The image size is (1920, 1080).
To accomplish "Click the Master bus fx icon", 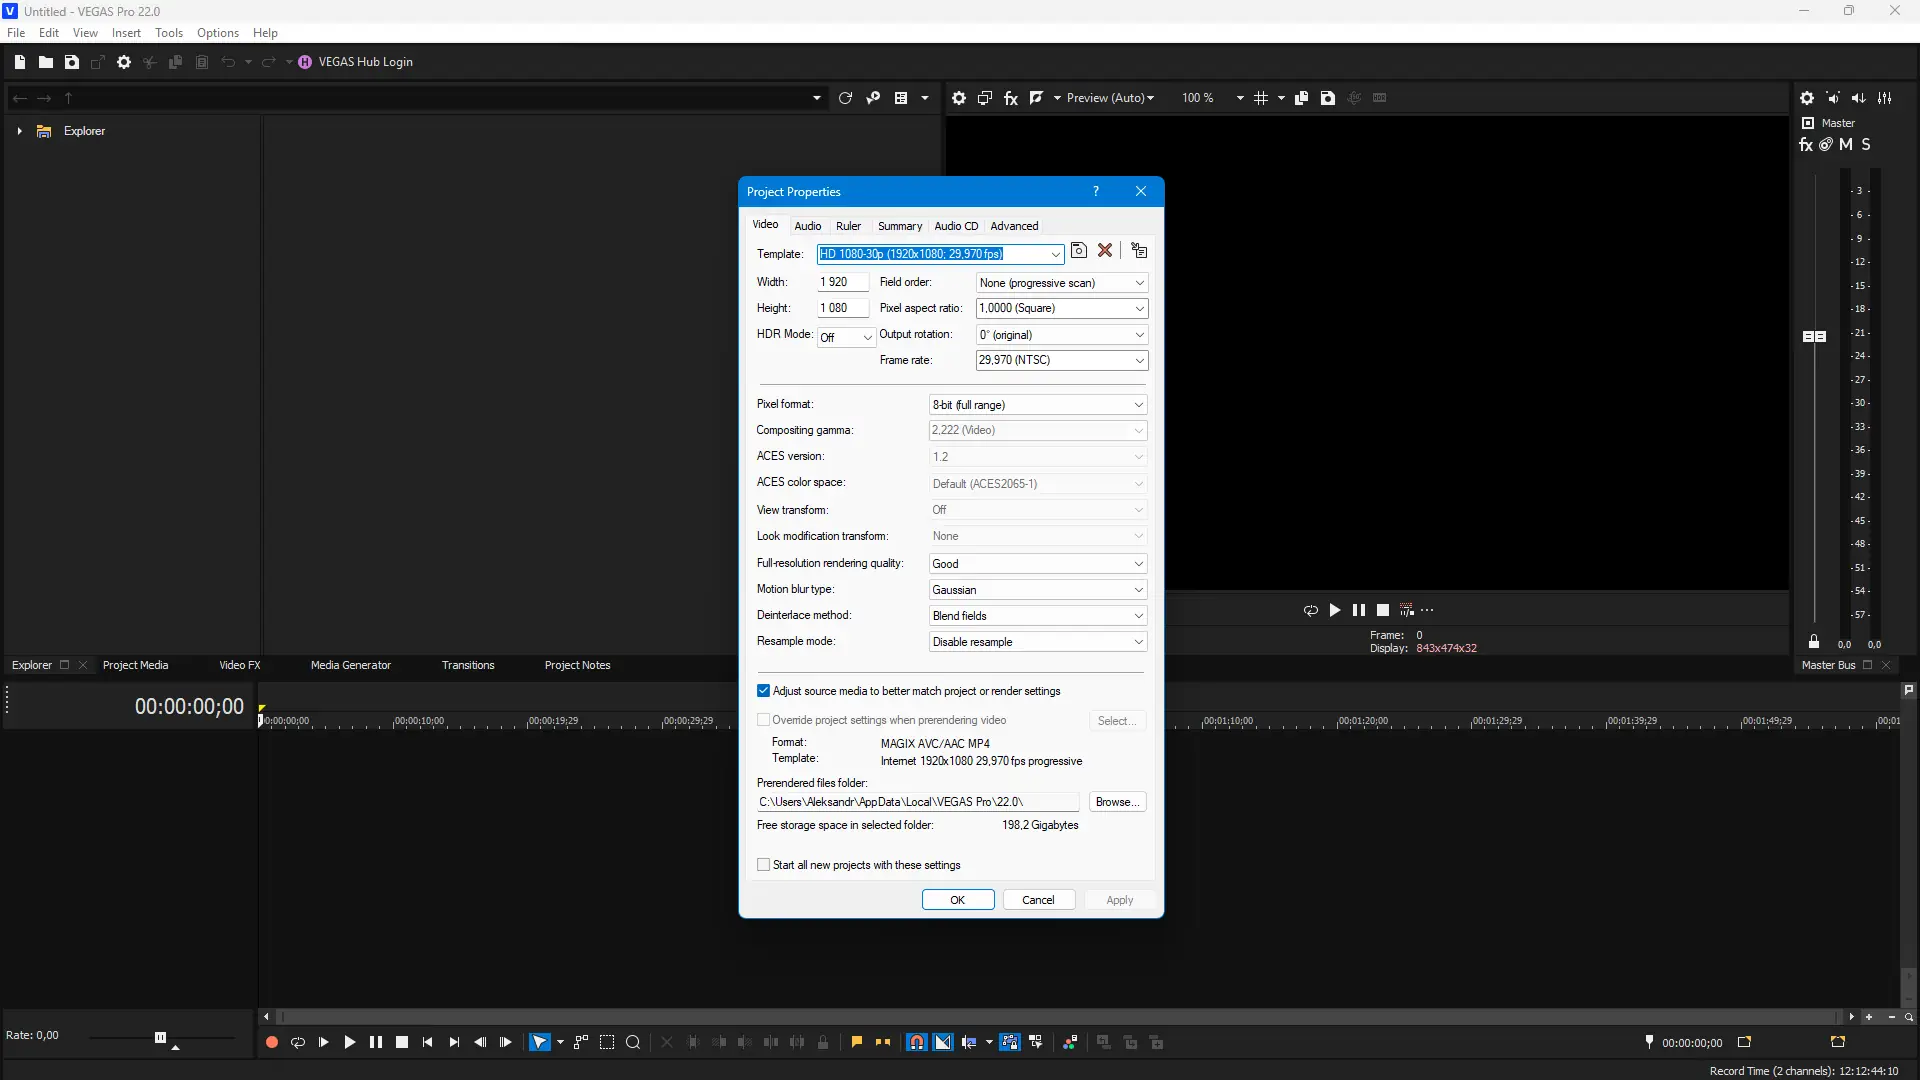I will coord(1806,145).
